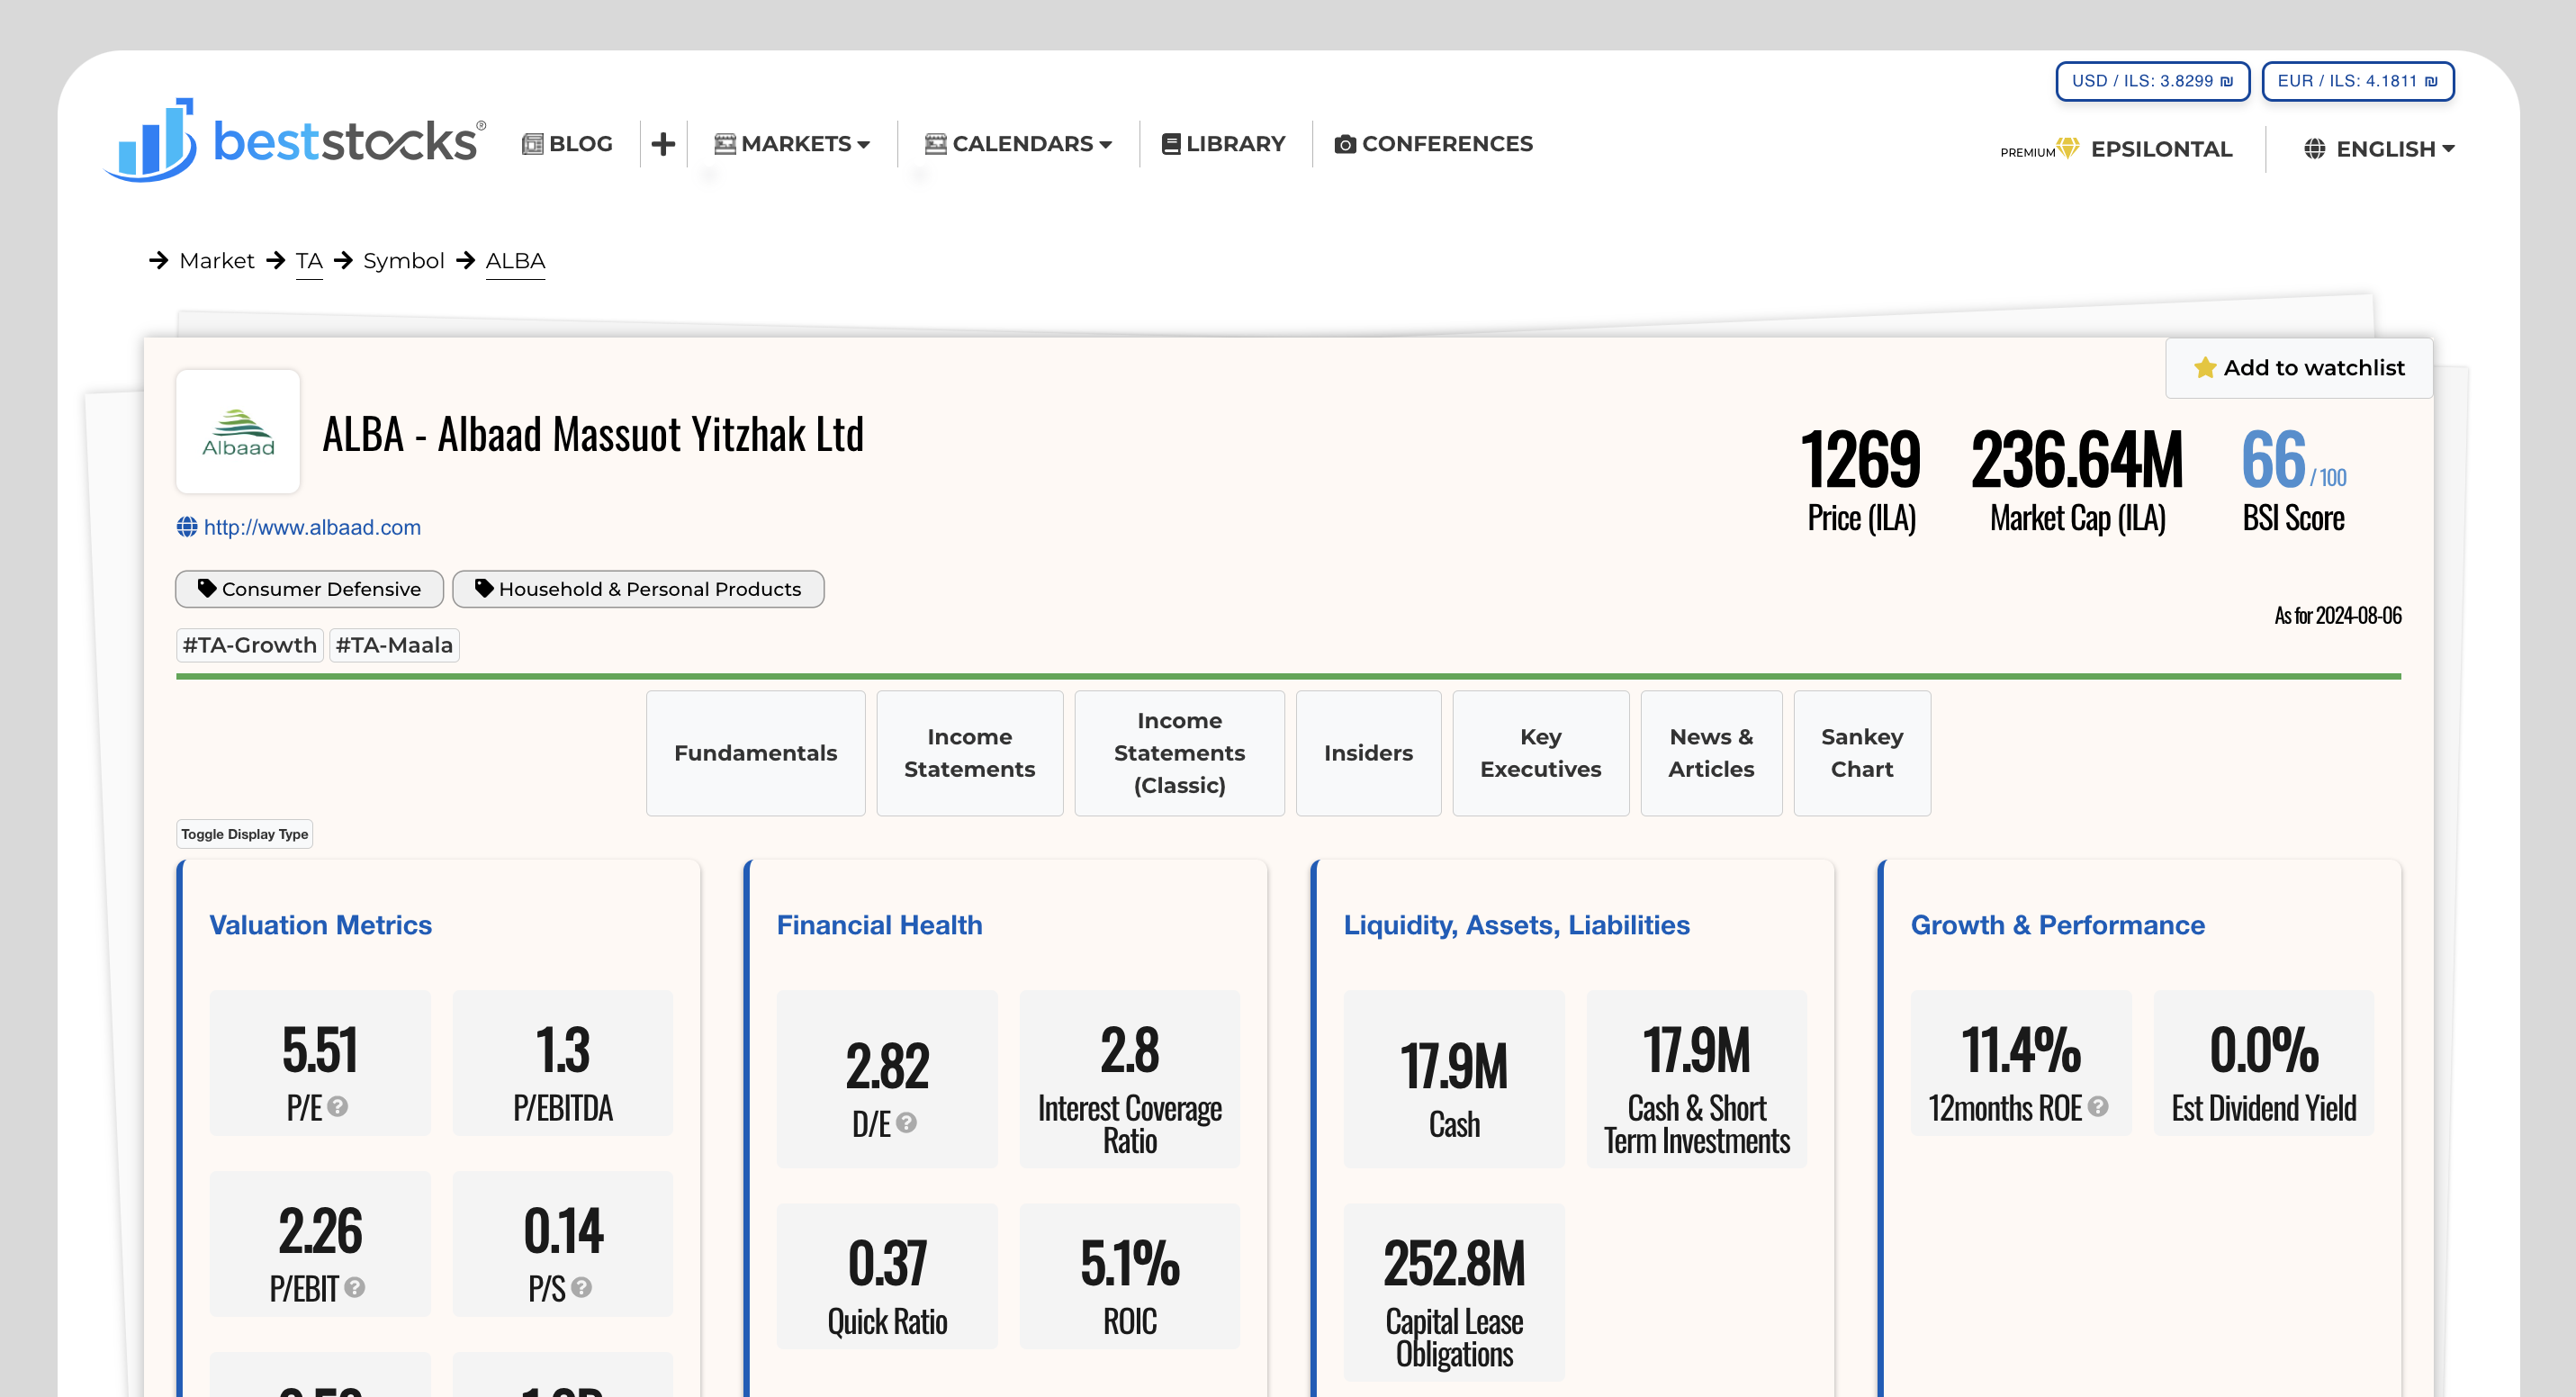Viewport: 2576px width, 1397px height.
Task: Click the tag icon on Household & Personal Products
Action: (x=484, y=588)
